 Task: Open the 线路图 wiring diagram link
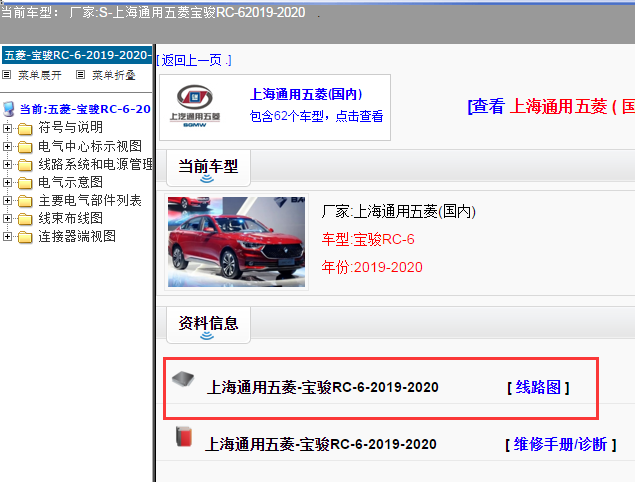pos(538,388)
